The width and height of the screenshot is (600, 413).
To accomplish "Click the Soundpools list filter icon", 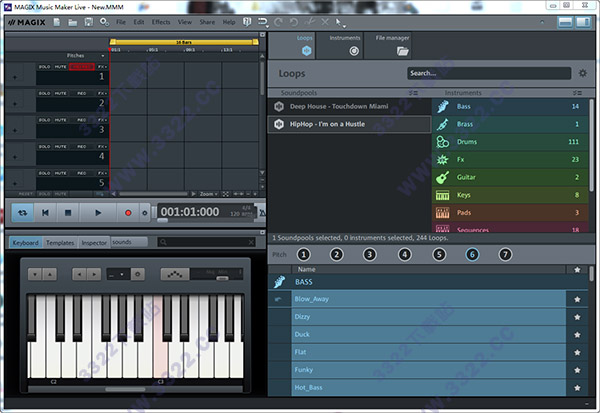I will tap(413, 93).
